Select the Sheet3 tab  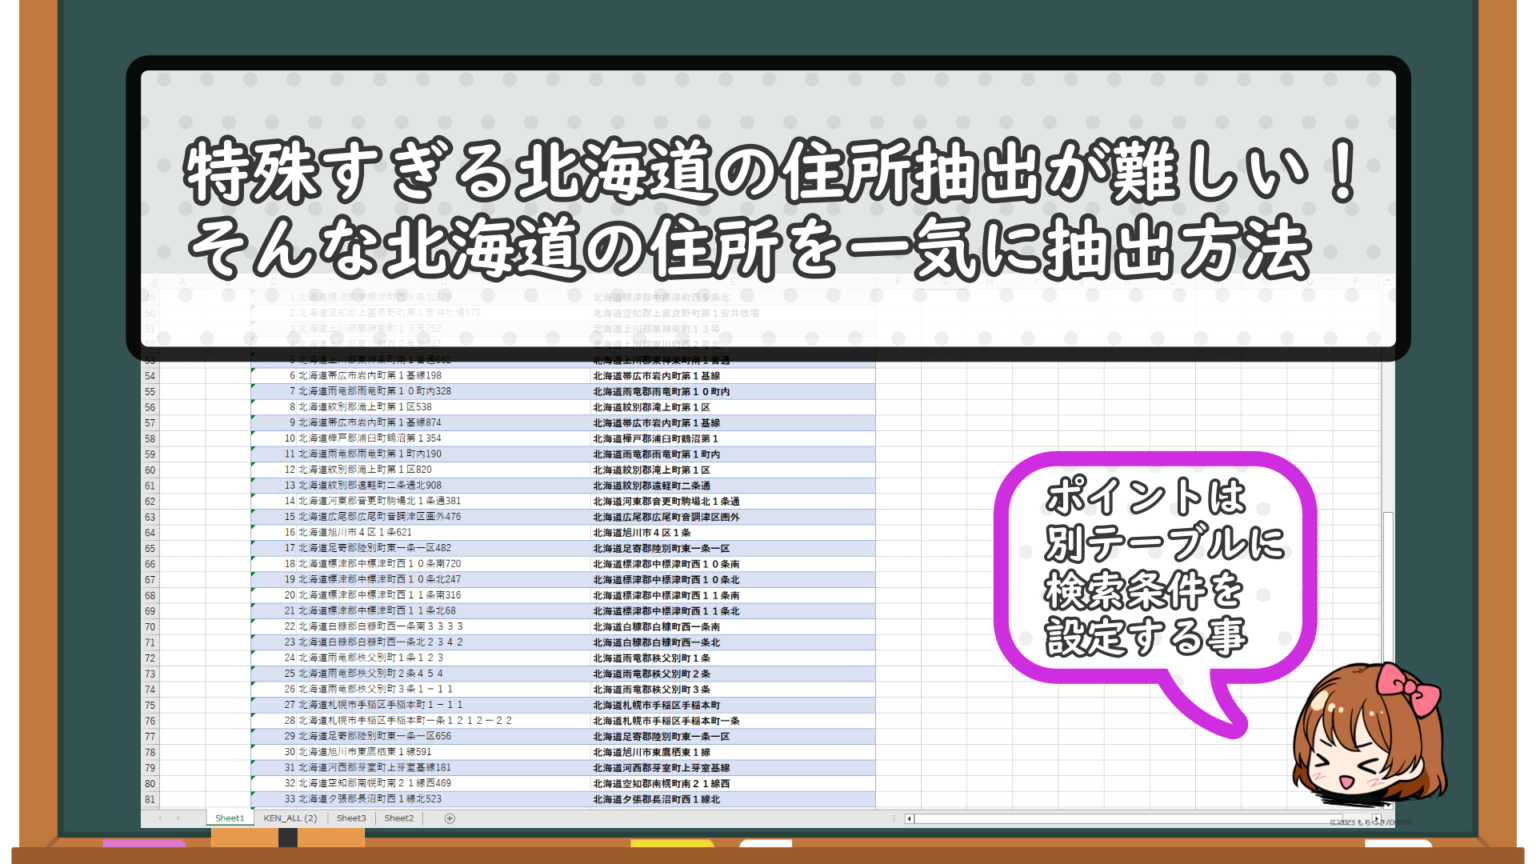pyautogui.click(x=351, y=818)
